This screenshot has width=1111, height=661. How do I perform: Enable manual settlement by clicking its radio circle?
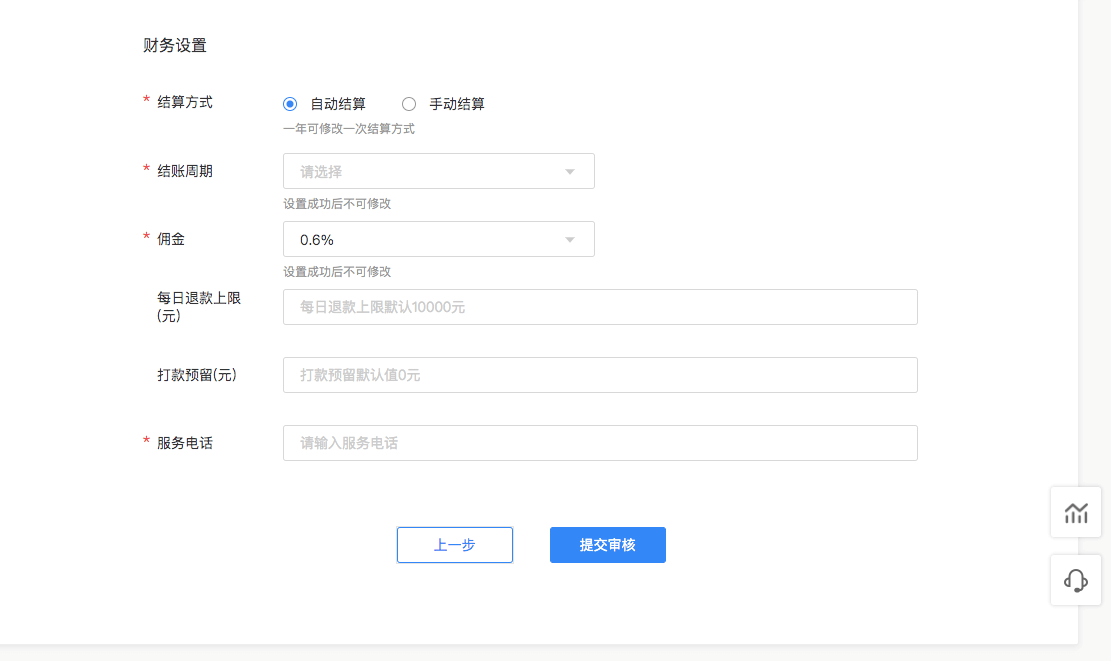pyautogui.click(x=408, y=103)
